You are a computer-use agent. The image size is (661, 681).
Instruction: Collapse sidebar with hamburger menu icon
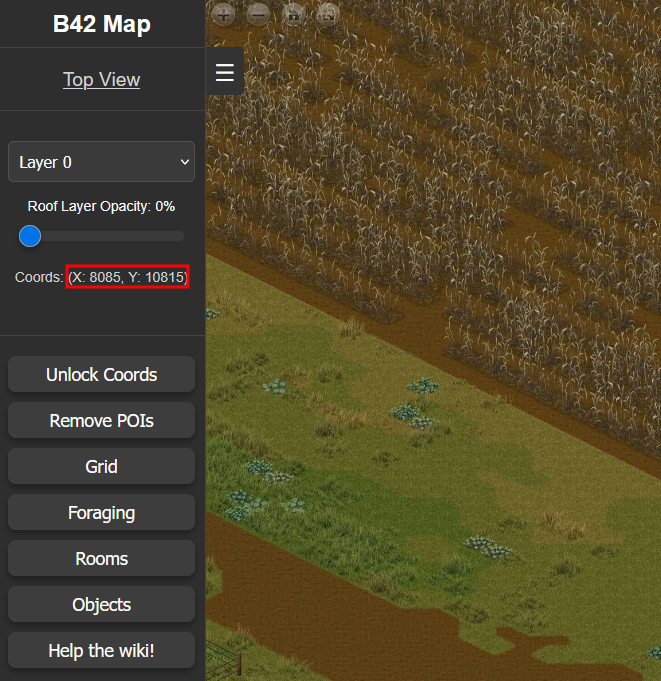pyautogui.click(x=225, y=72)
